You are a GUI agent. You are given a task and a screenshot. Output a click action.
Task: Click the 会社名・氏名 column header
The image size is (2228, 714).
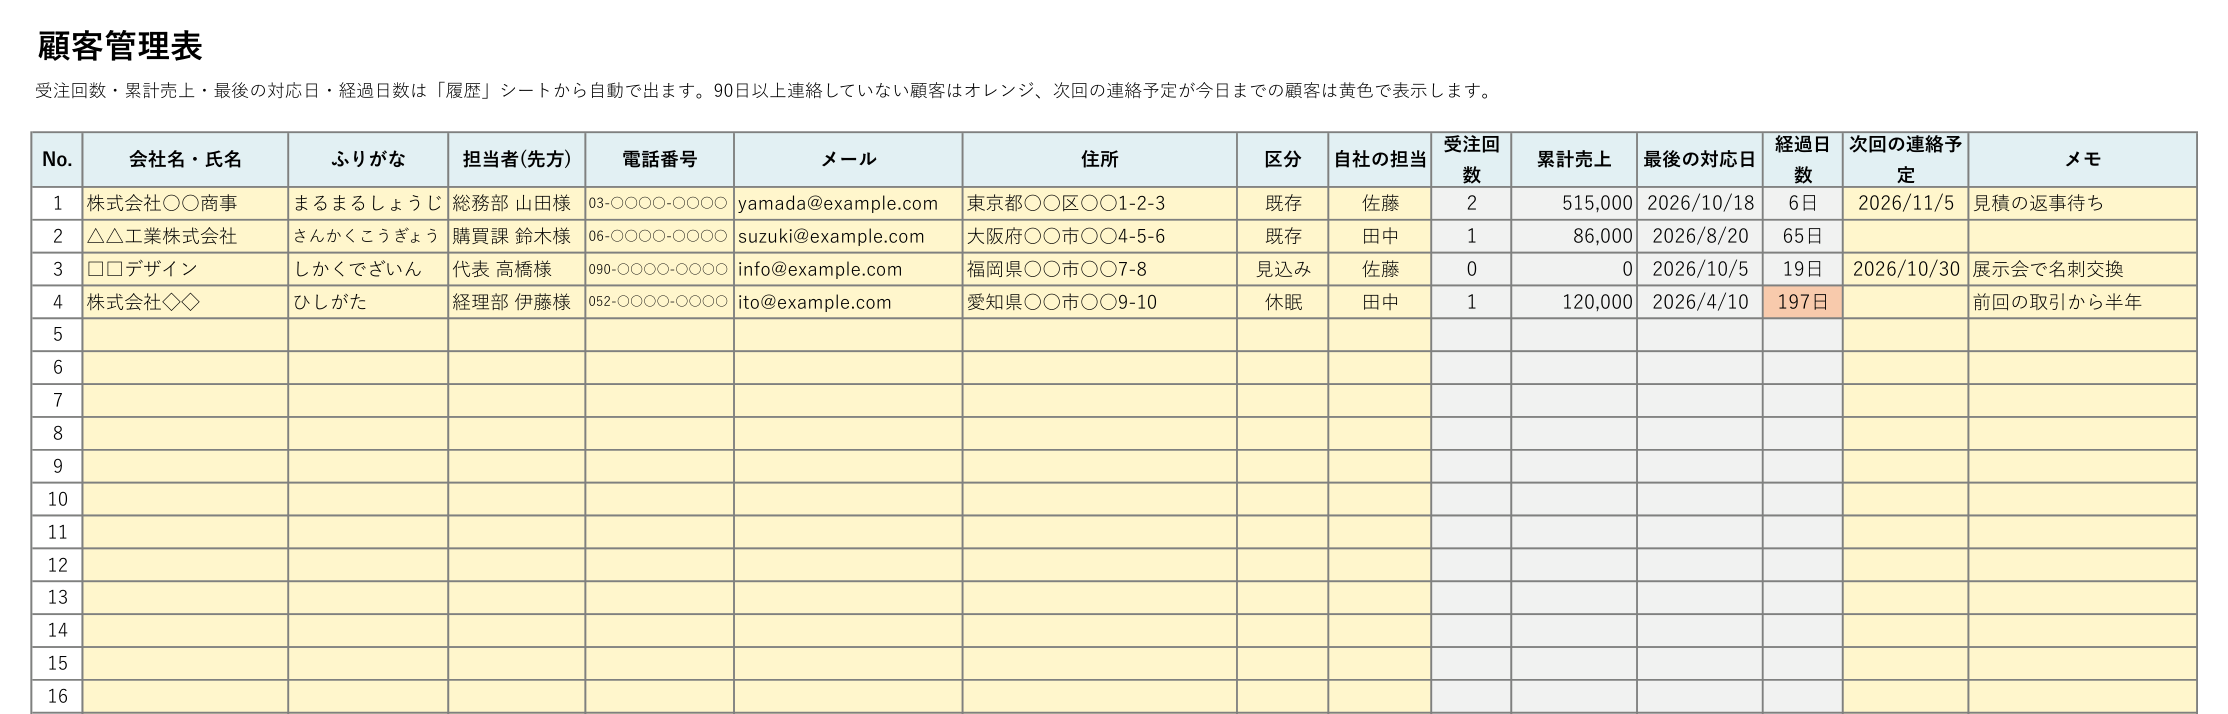(185, 159)
